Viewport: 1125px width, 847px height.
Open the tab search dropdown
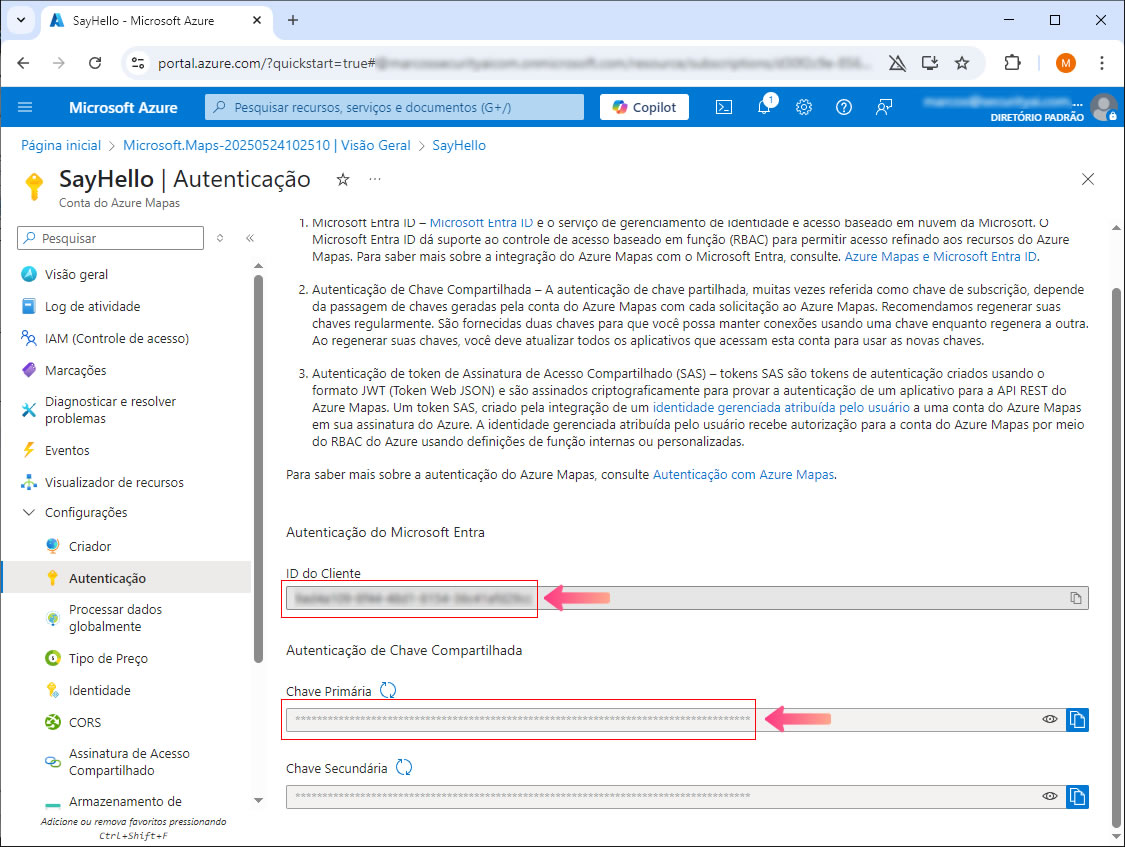pos(21,20)
